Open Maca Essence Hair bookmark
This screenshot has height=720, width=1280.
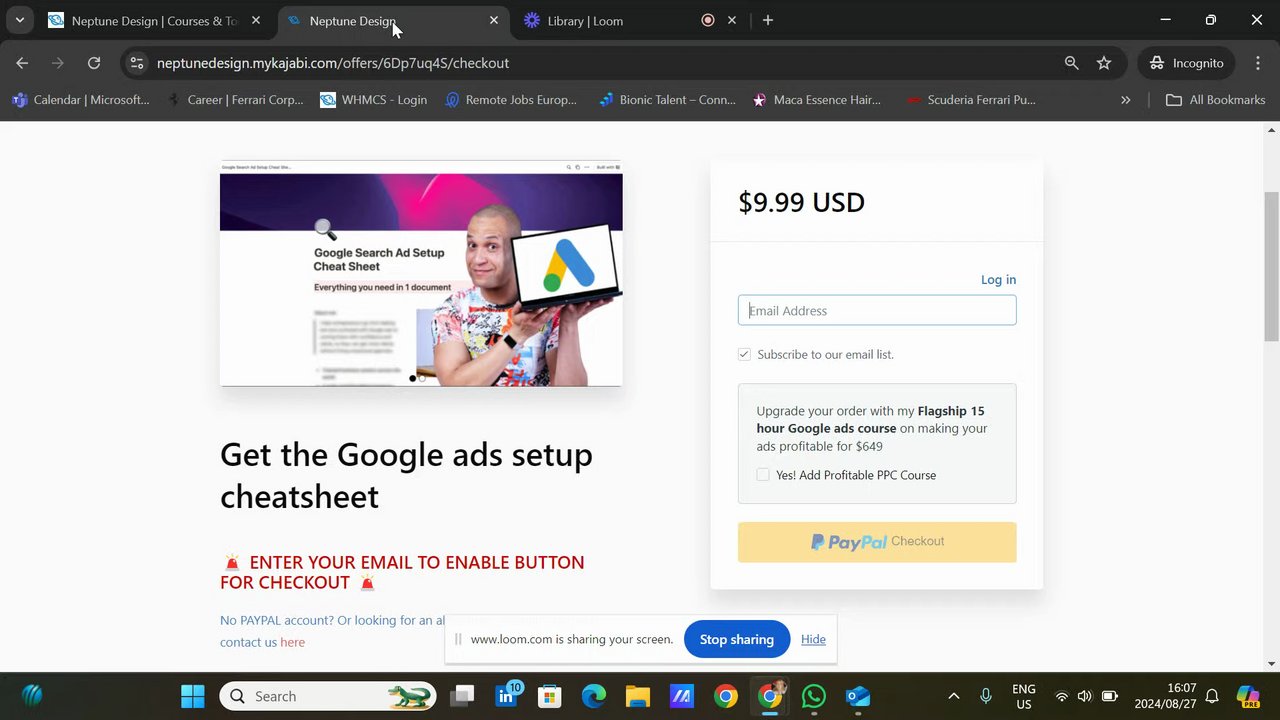pyautogui.click(x=817, y=100)
